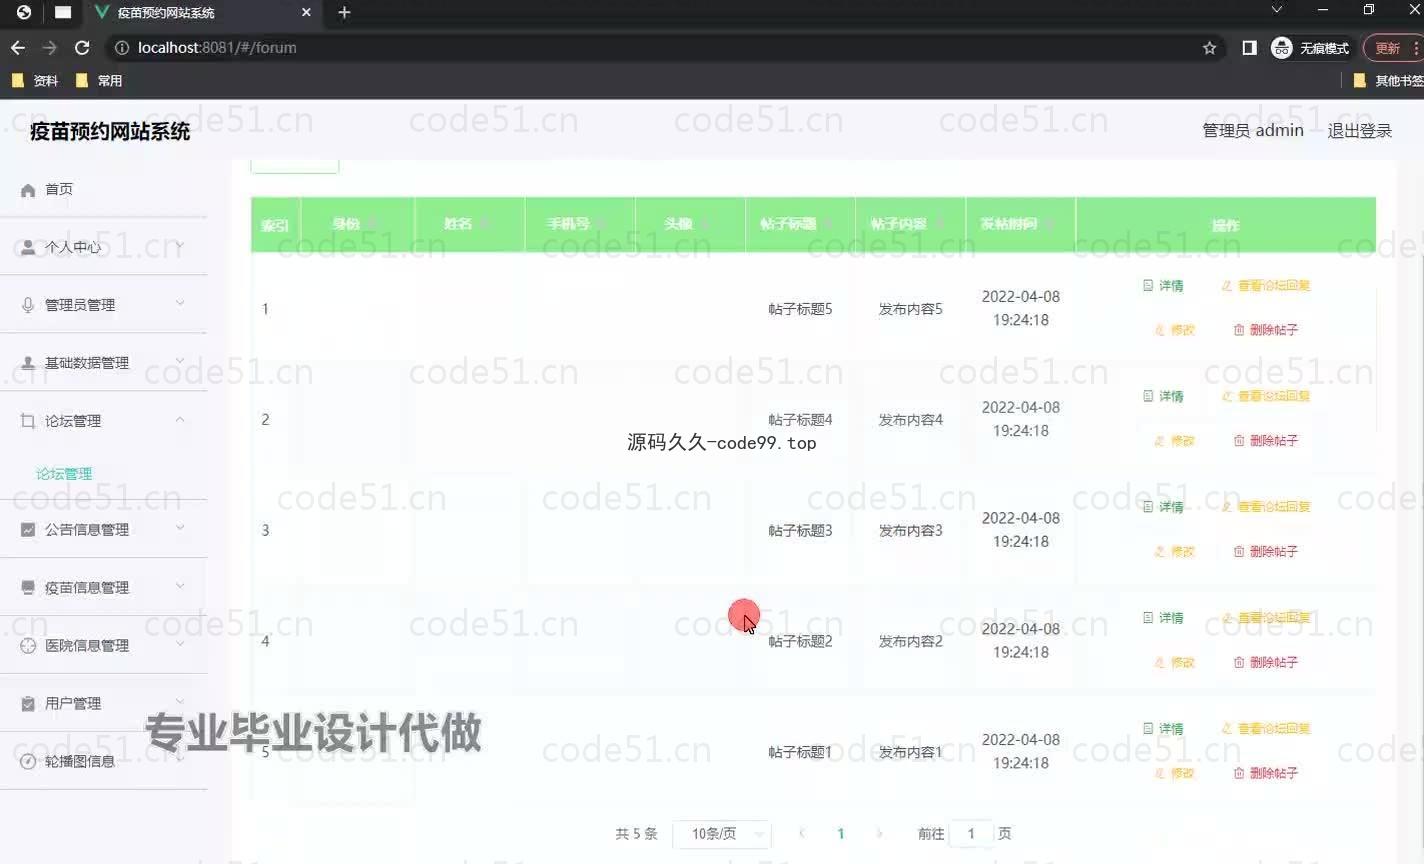Reload the page with refresh icon
The width and height of the screenshot is (1424, 864).
82,48
